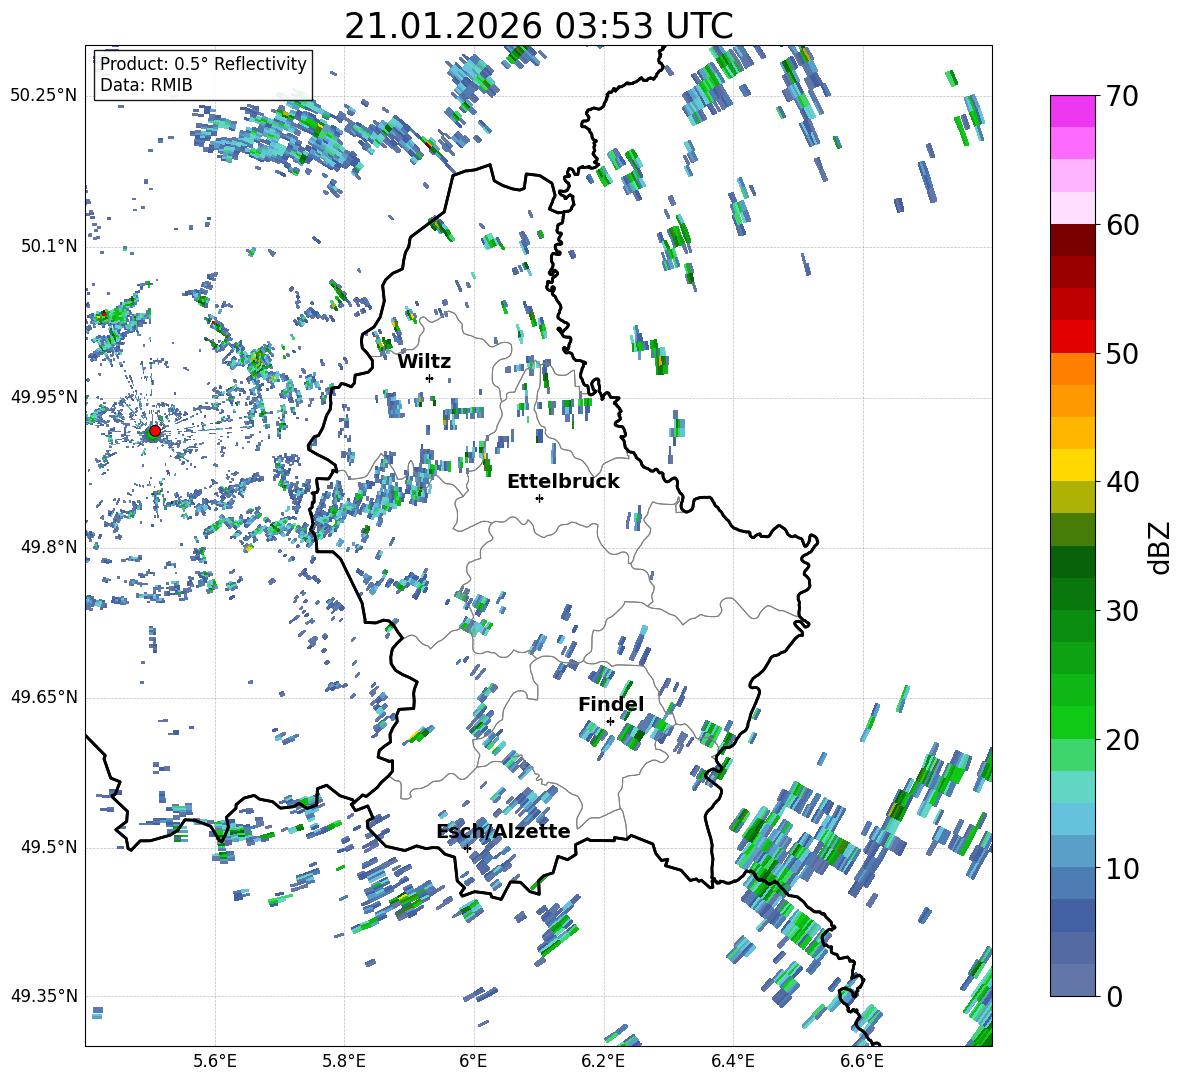Click the 40 value on the colorbar
This screenshot has height=1081, width=1184.
[1122, 482]
